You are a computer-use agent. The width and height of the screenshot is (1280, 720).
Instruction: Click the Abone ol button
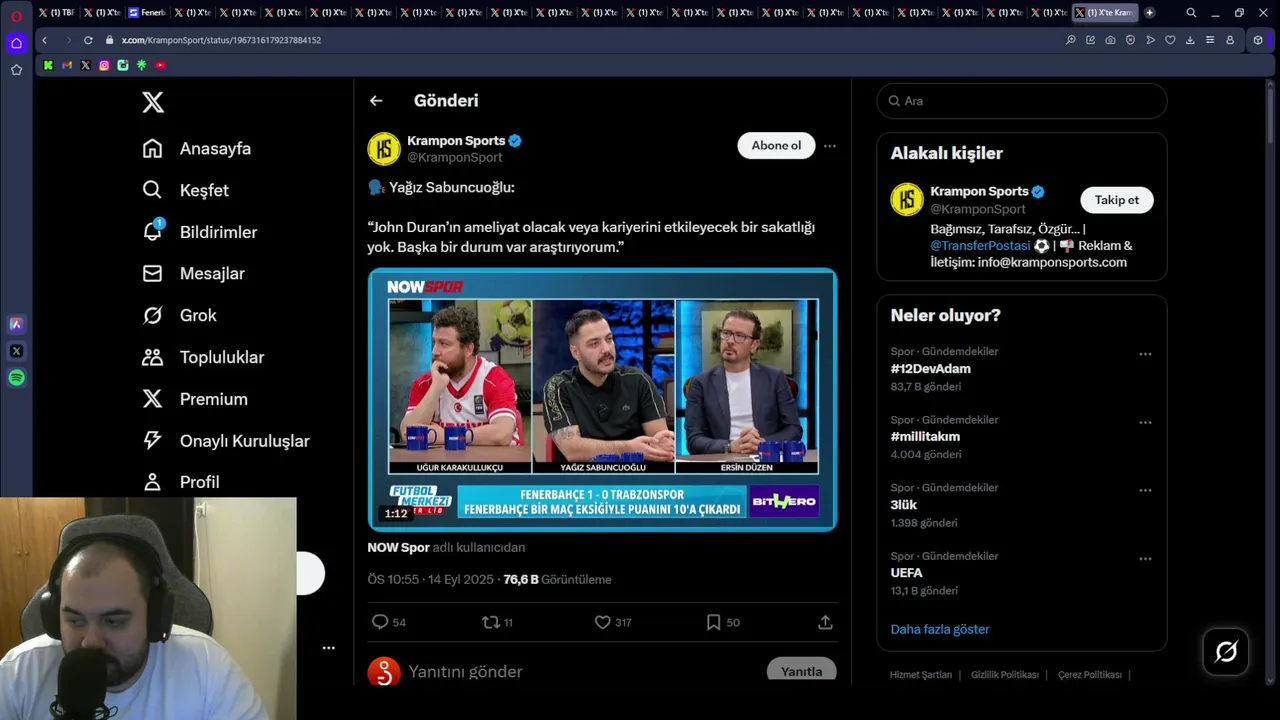(776, 145)
